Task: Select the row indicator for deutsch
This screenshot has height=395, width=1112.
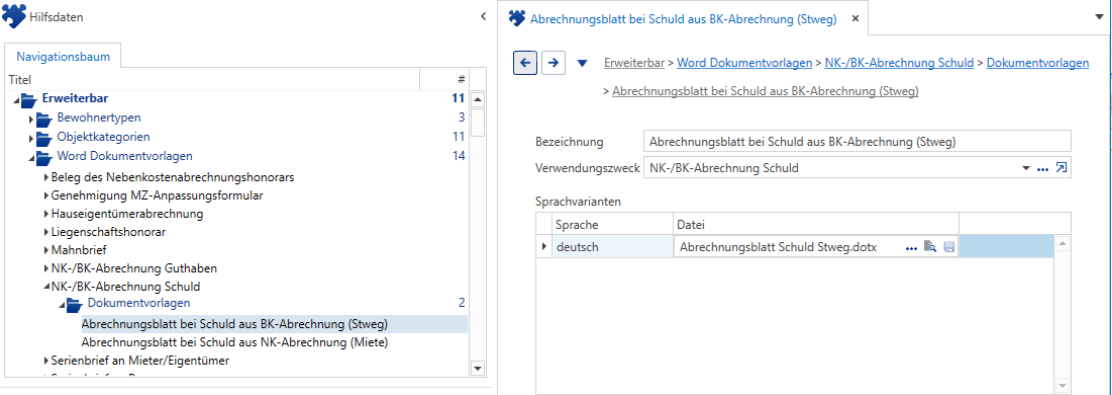Action: [x=544, y=247]
